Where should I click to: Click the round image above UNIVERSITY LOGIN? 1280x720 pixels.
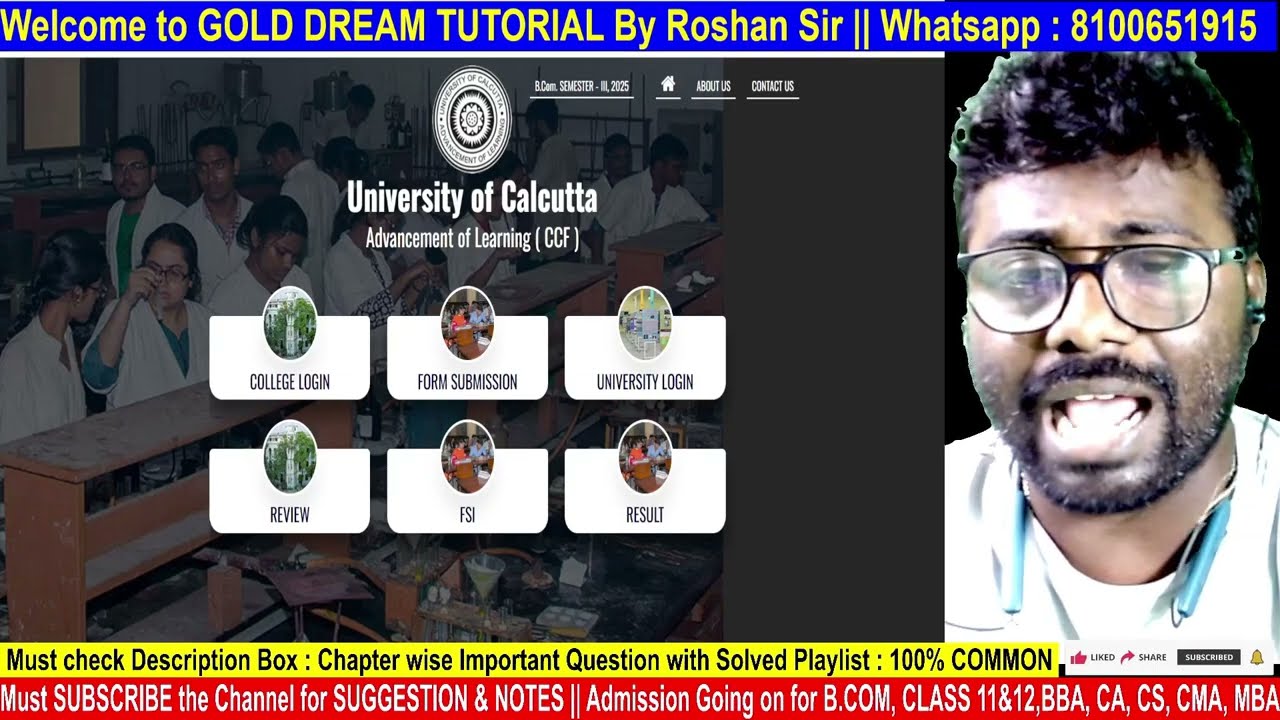tap(645, 324)
